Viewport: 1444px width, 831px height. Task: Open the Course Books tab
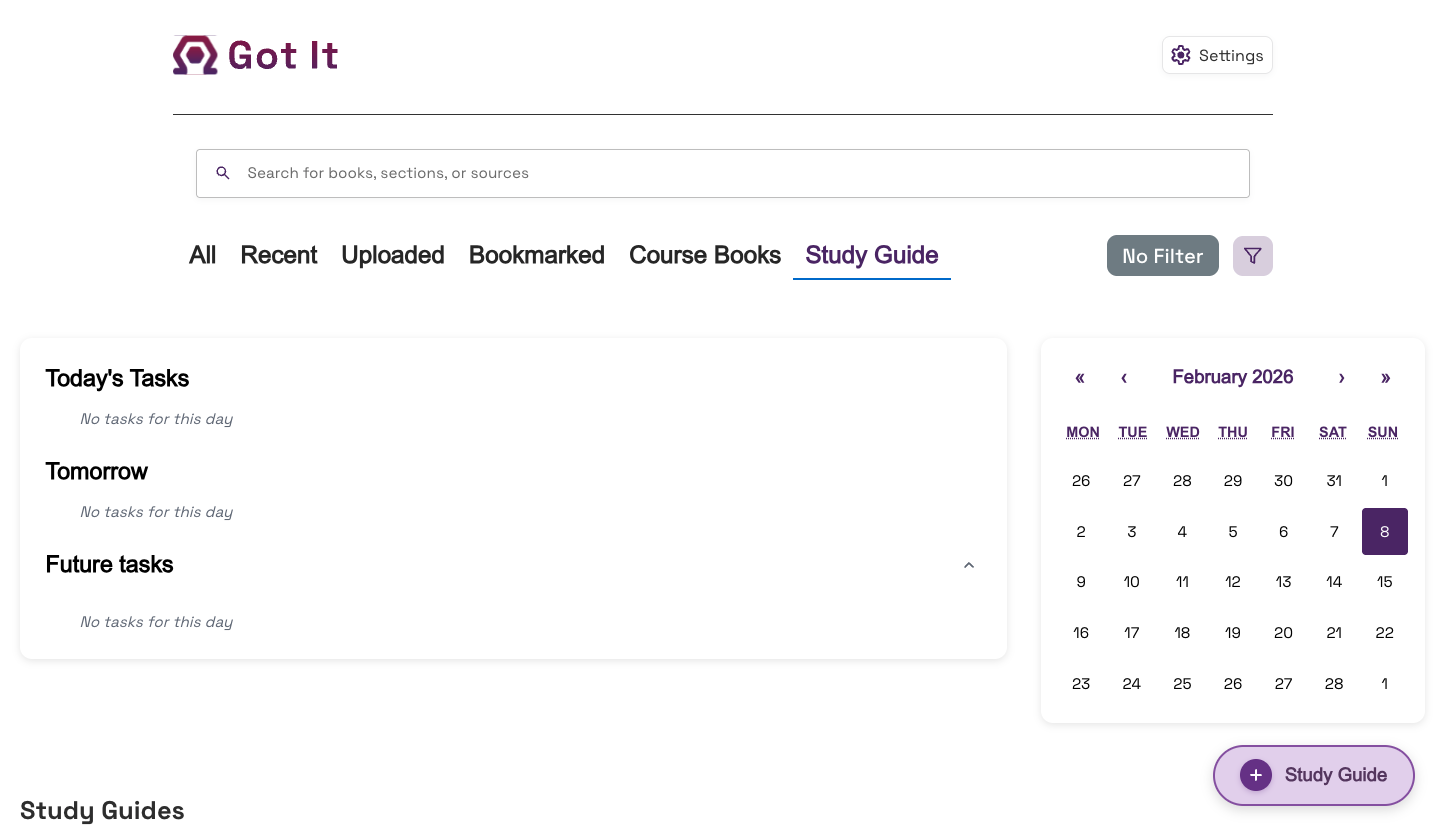point(704,255)
